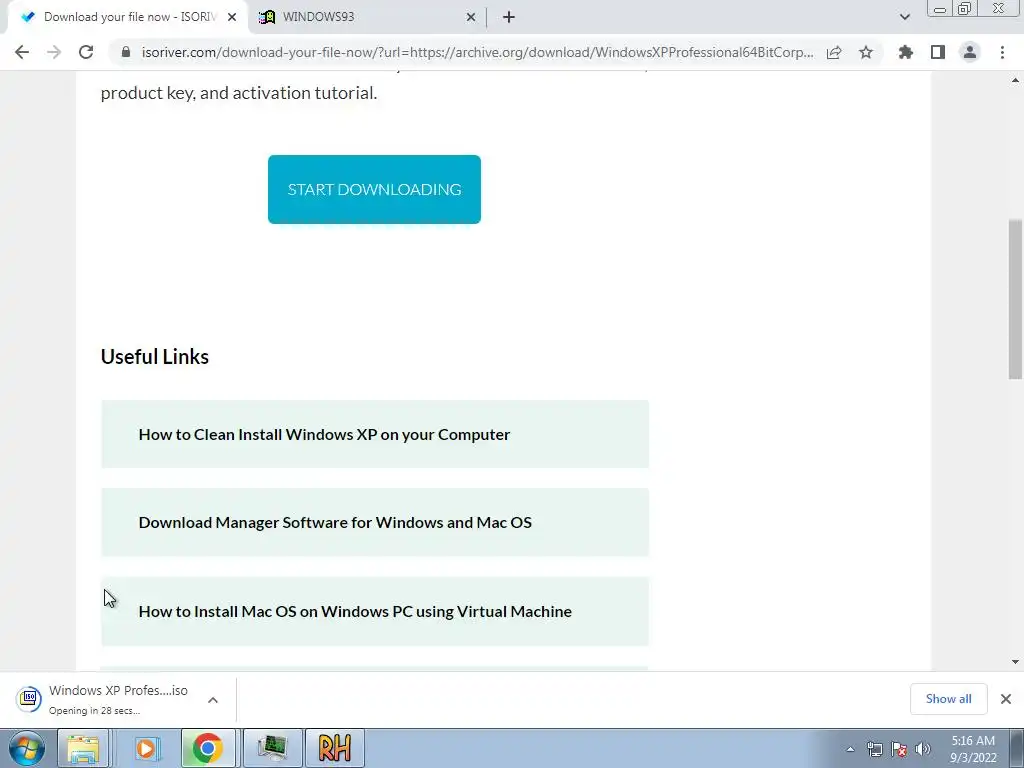This screenshot has width=1024, height=768.
Task: Expand the tab search chevron
Action: click(904, 17)
